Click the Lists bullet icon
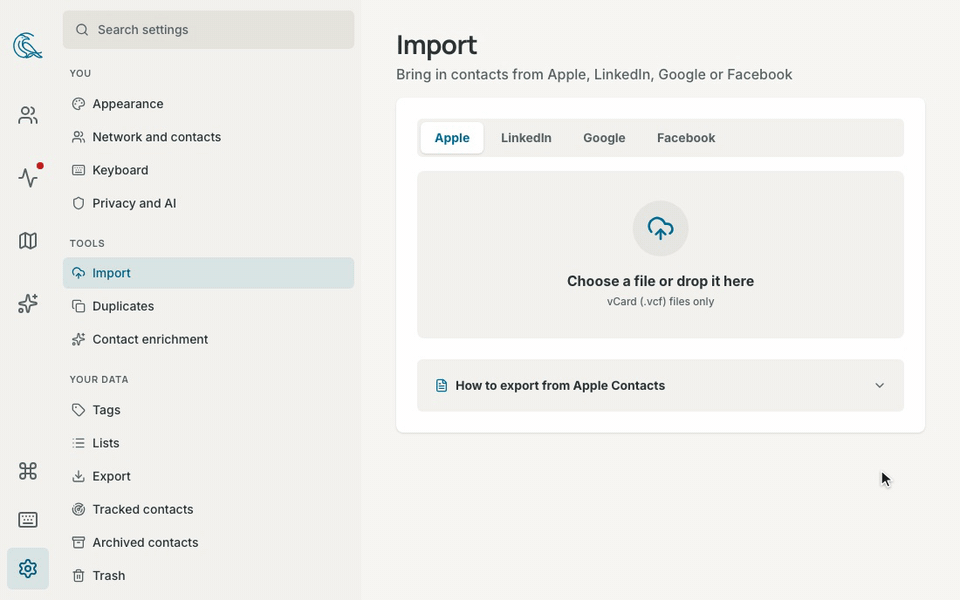This screenshot has width=960, height=600. coord(78,443)
